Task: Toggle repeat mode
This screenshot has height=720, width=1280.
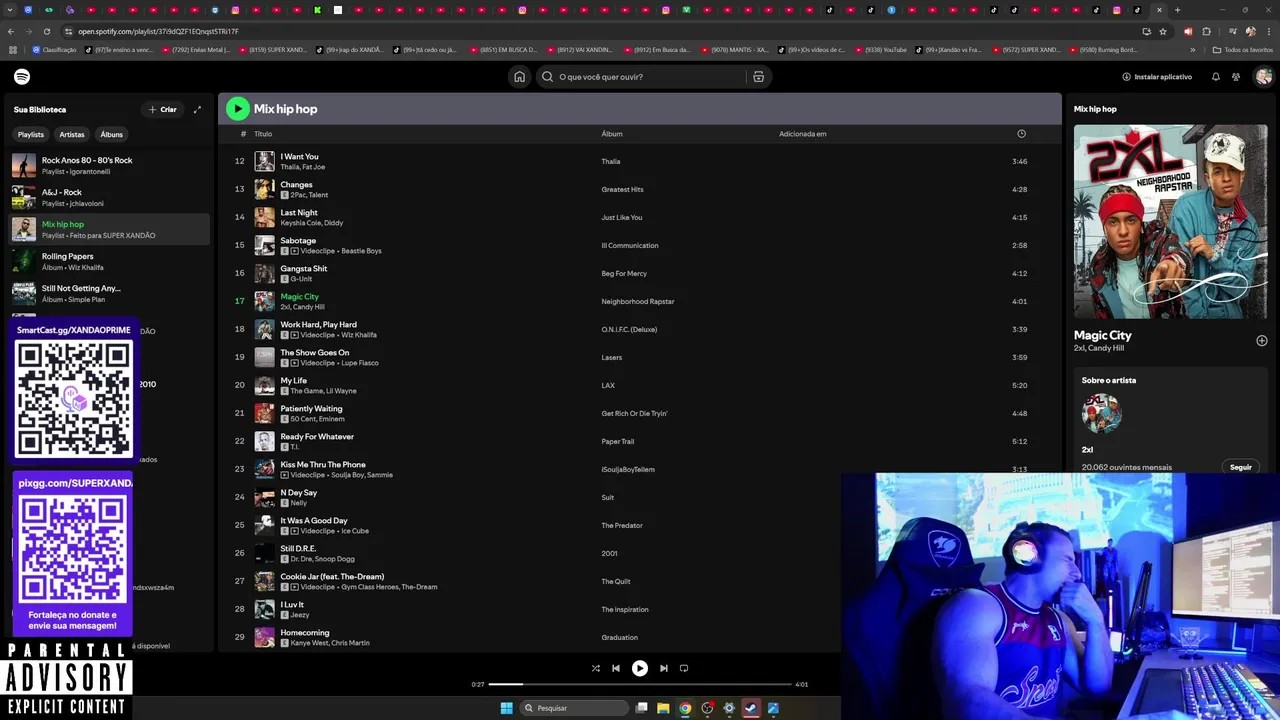Action: [684, 668]
